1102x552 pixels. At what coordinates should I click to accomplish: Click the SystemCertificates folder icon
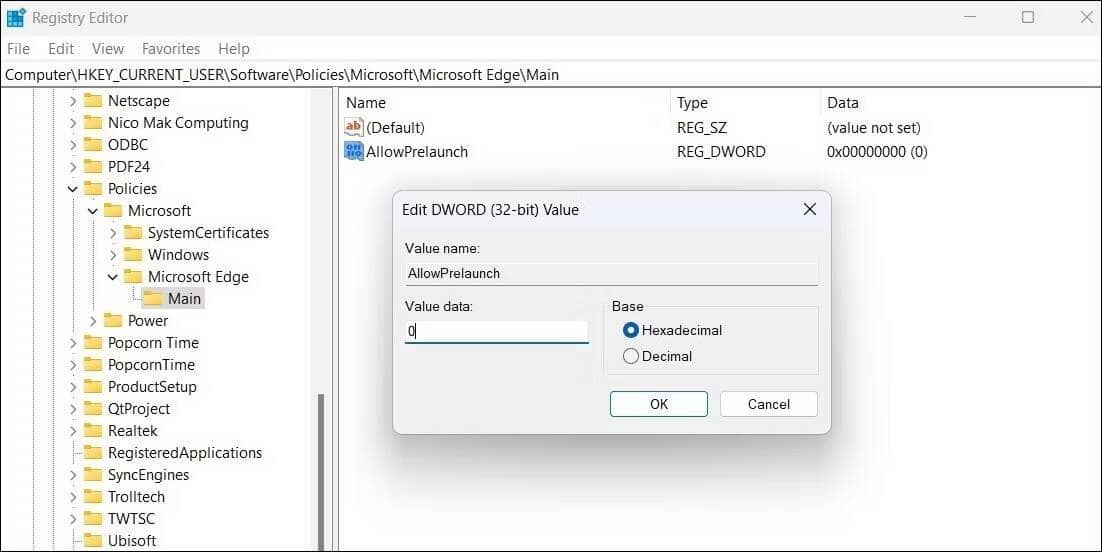click(x=133, y=233)
